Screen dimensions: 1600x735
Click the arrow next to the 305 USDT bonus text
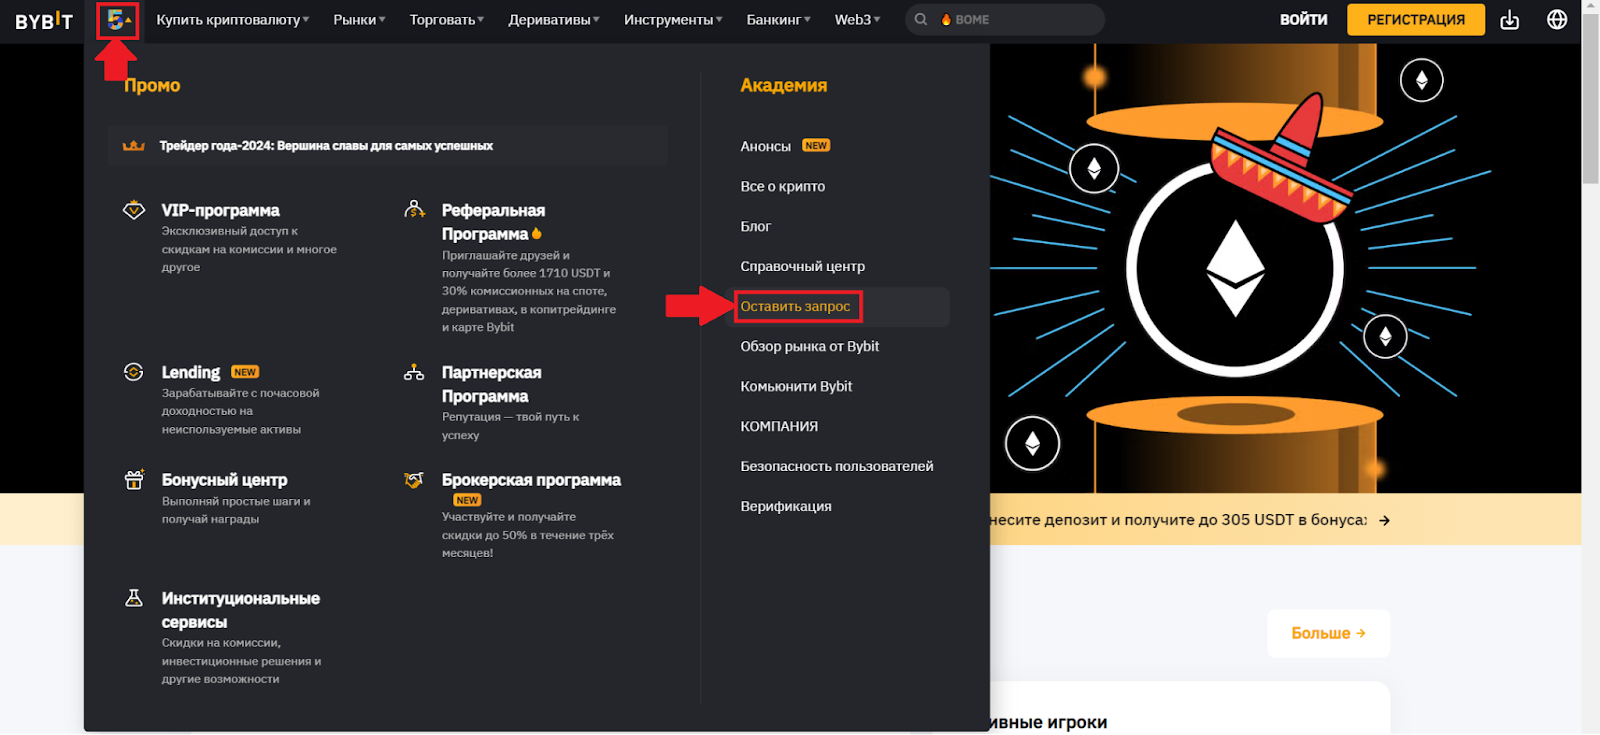pyautogui.click(x=1384, y=521)
